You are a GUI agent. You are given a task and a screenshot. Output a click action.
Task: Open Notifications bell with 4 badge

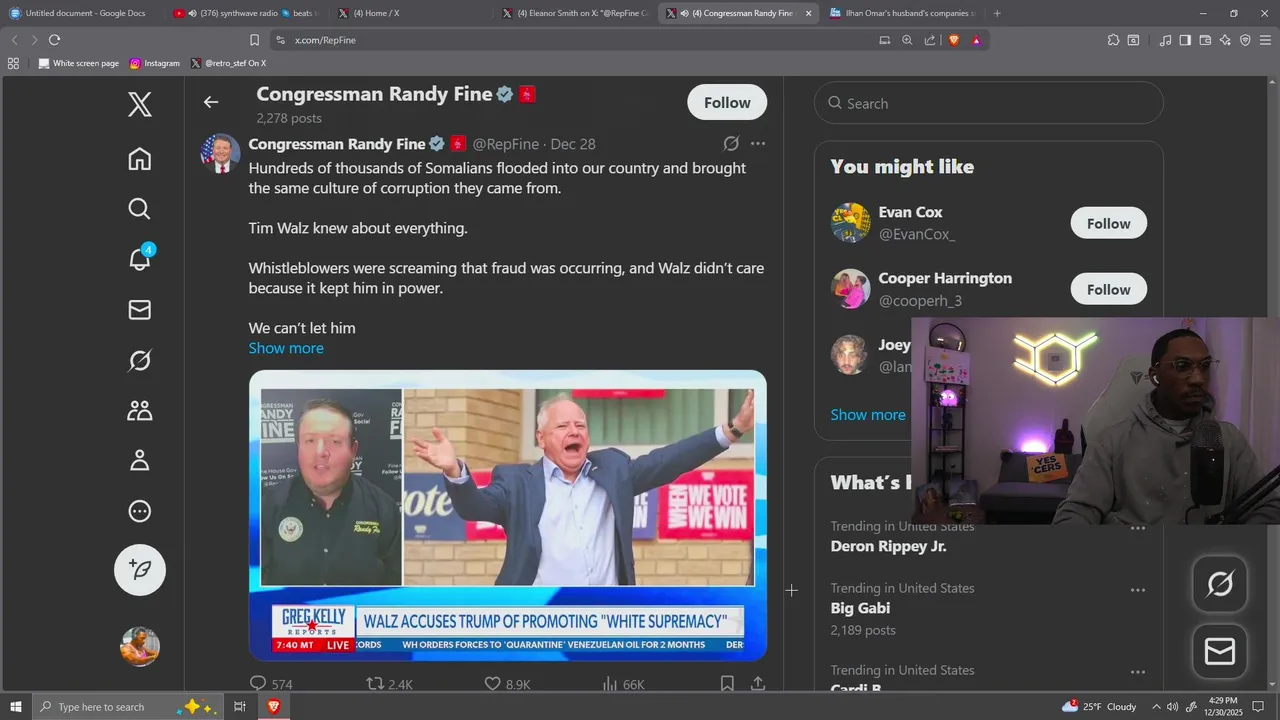[x=140, y=258]
